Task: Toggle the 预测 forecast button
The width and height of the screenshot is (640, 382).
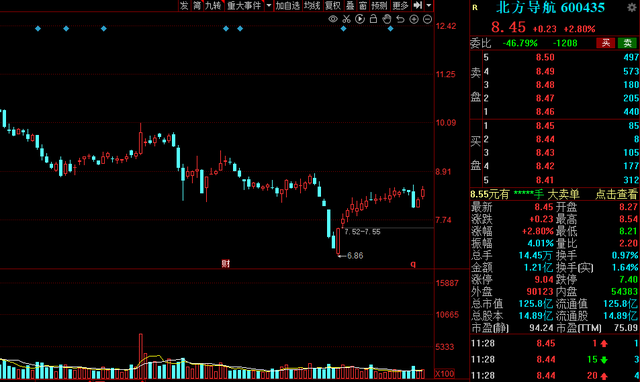Action: pos(379,5)
